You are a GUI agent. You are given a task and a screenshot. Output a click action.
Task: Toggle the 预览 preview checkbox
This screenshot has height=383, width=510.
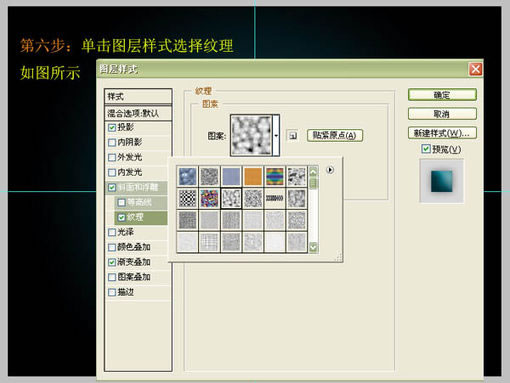pyautogui.click(x=426, y=149)
